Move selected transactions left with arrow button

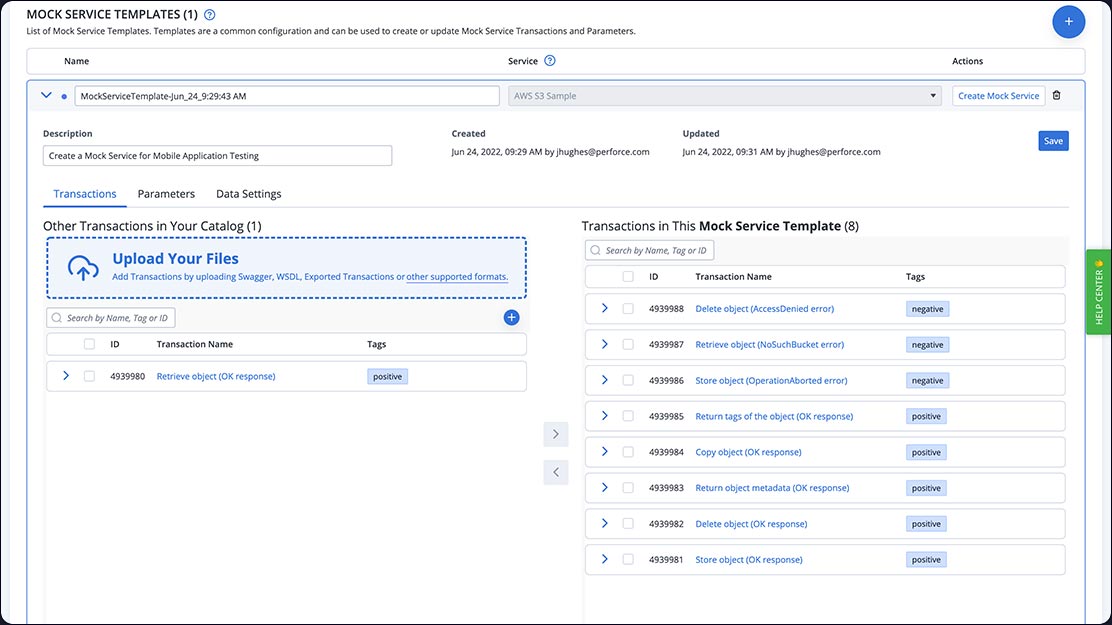556,472
